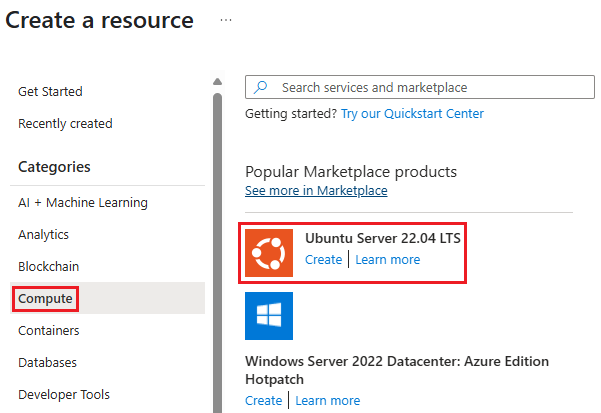Viewport: 601px width, 413px height.
Task: Open the ellipsis more options menu
Action: point(226,20)
